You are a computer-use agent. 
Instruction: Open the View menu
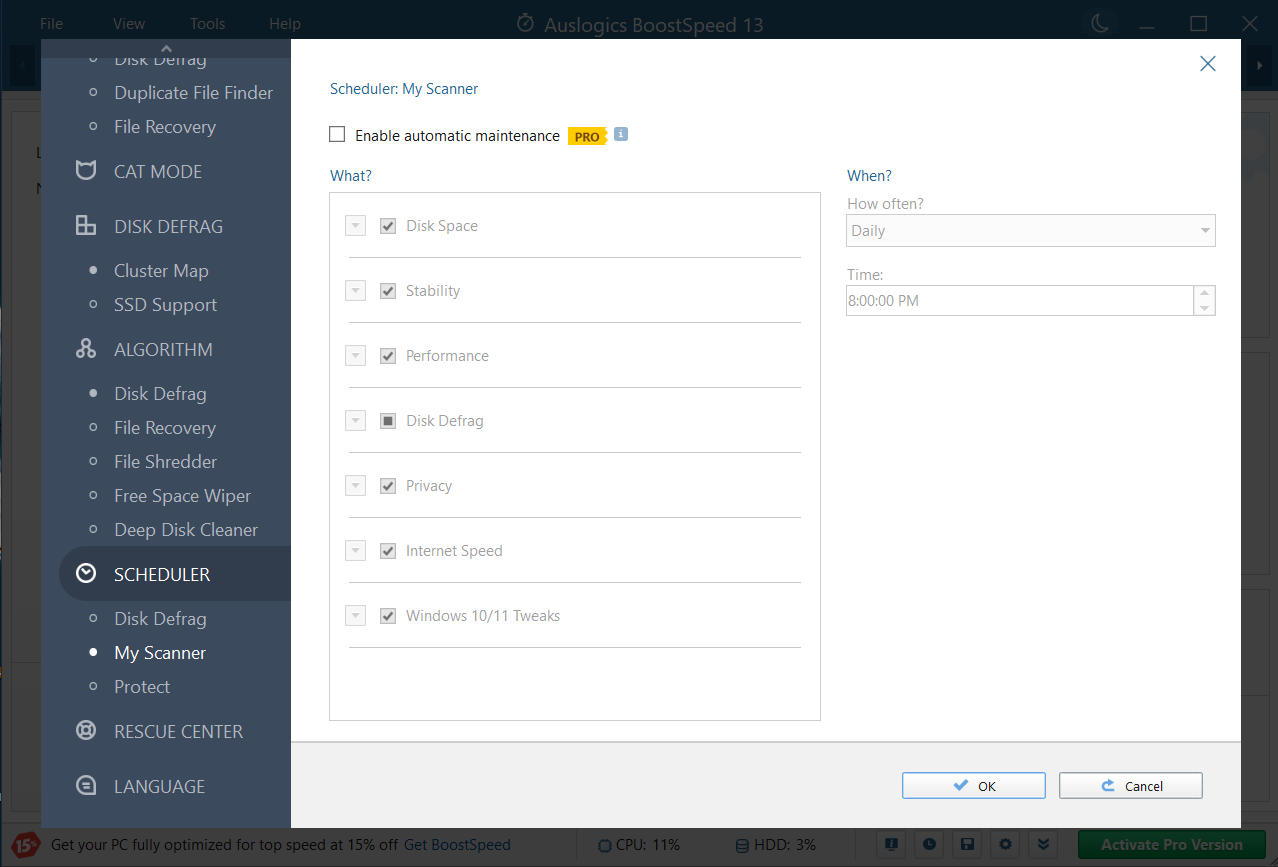tap(129, 24)
